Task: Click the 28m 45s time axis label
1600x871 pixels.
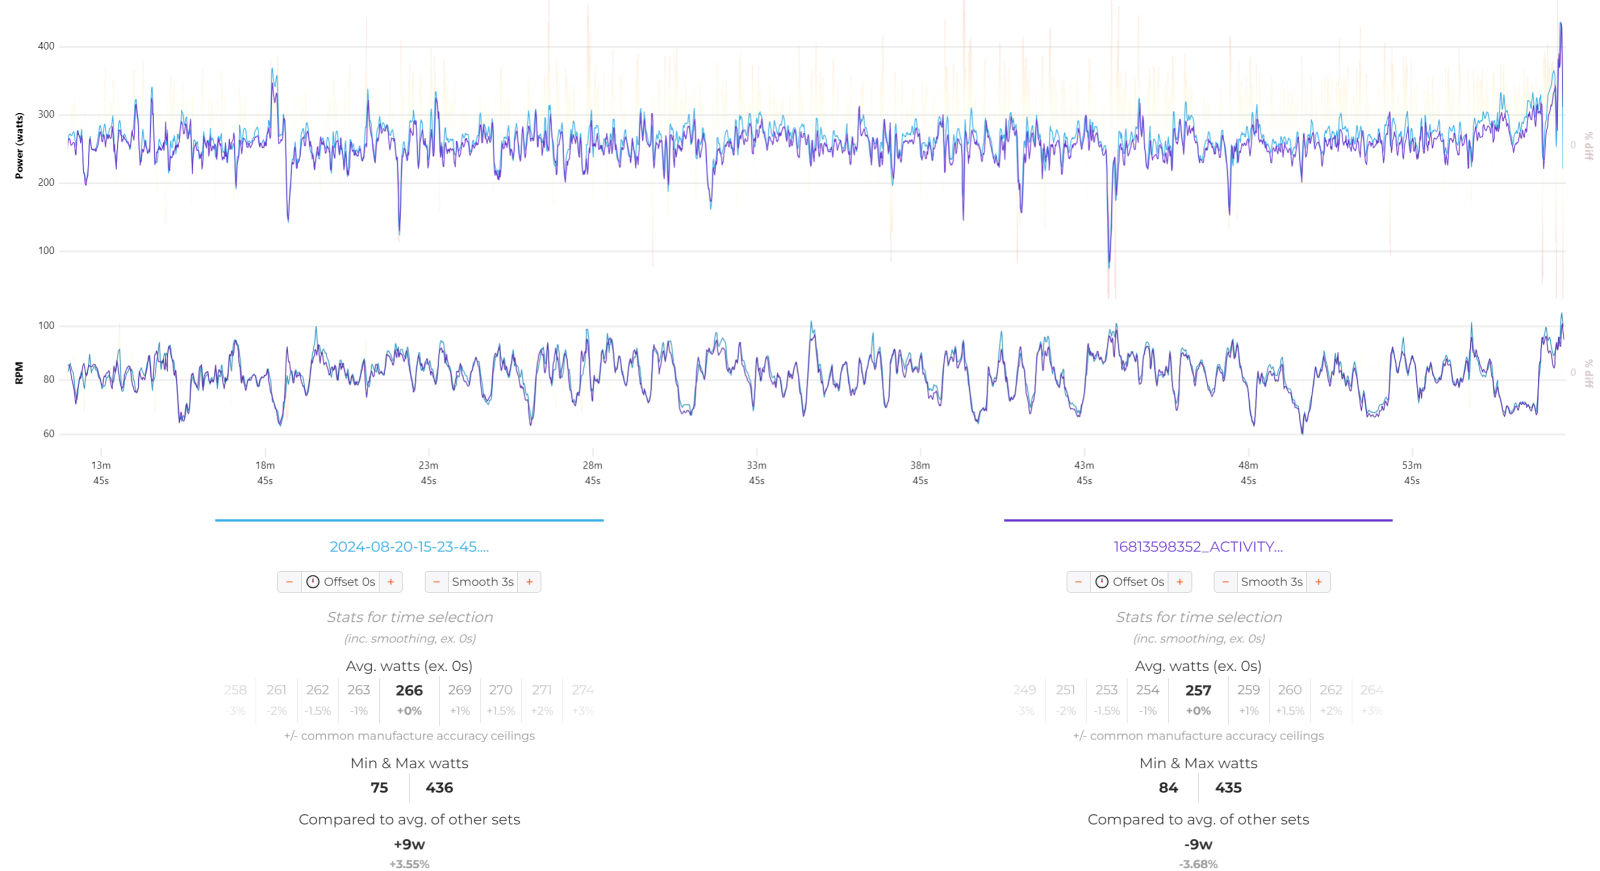Action: (593, 473)
